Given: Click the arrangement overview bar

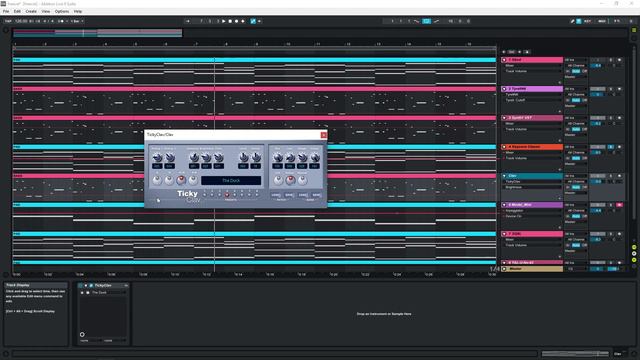Looking at the screenshot, I should tap(98, 33).
